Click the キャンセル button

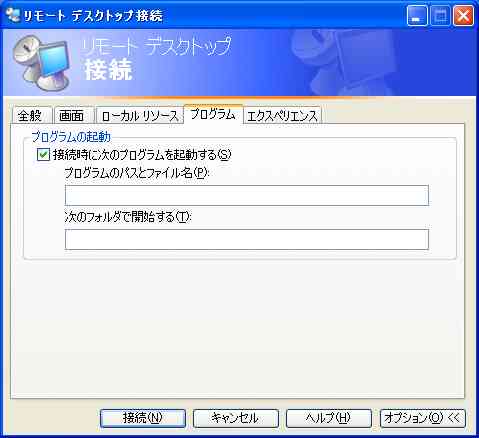pyautogui.click(x=236, y=418)
